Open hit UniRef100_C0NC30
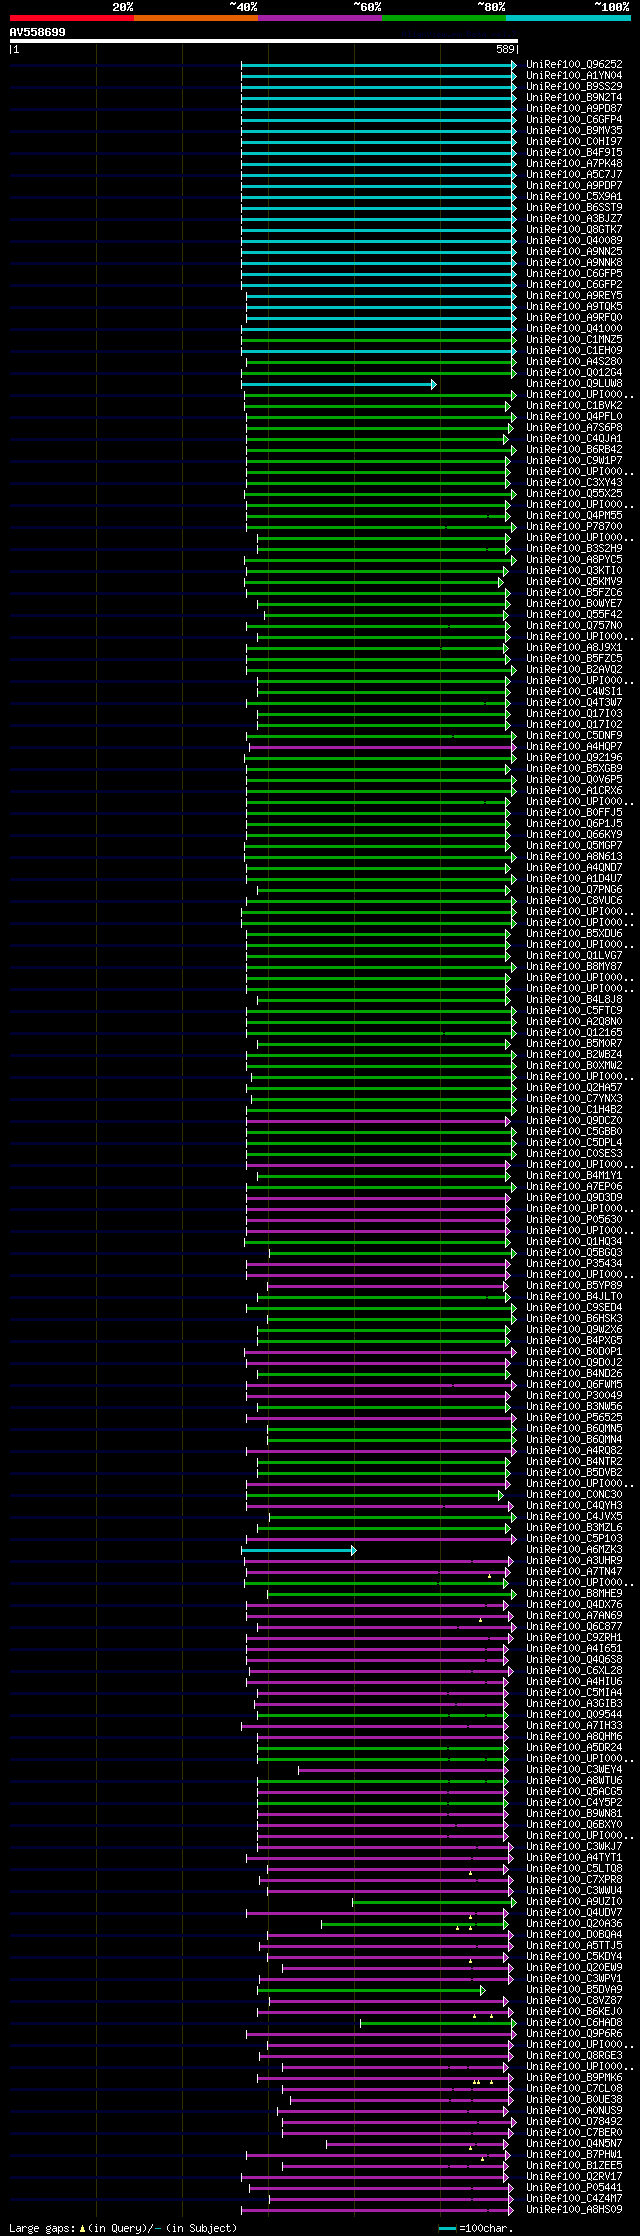Screen dimensions: 640x2236 pos(574,1495)
